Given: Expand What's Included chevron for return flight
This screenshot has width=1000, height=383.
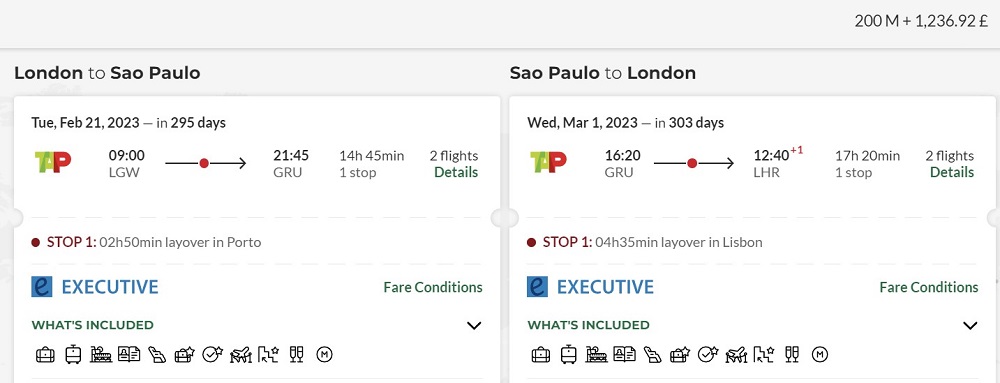Looking at the screenshot, I should tap(970, 326).
